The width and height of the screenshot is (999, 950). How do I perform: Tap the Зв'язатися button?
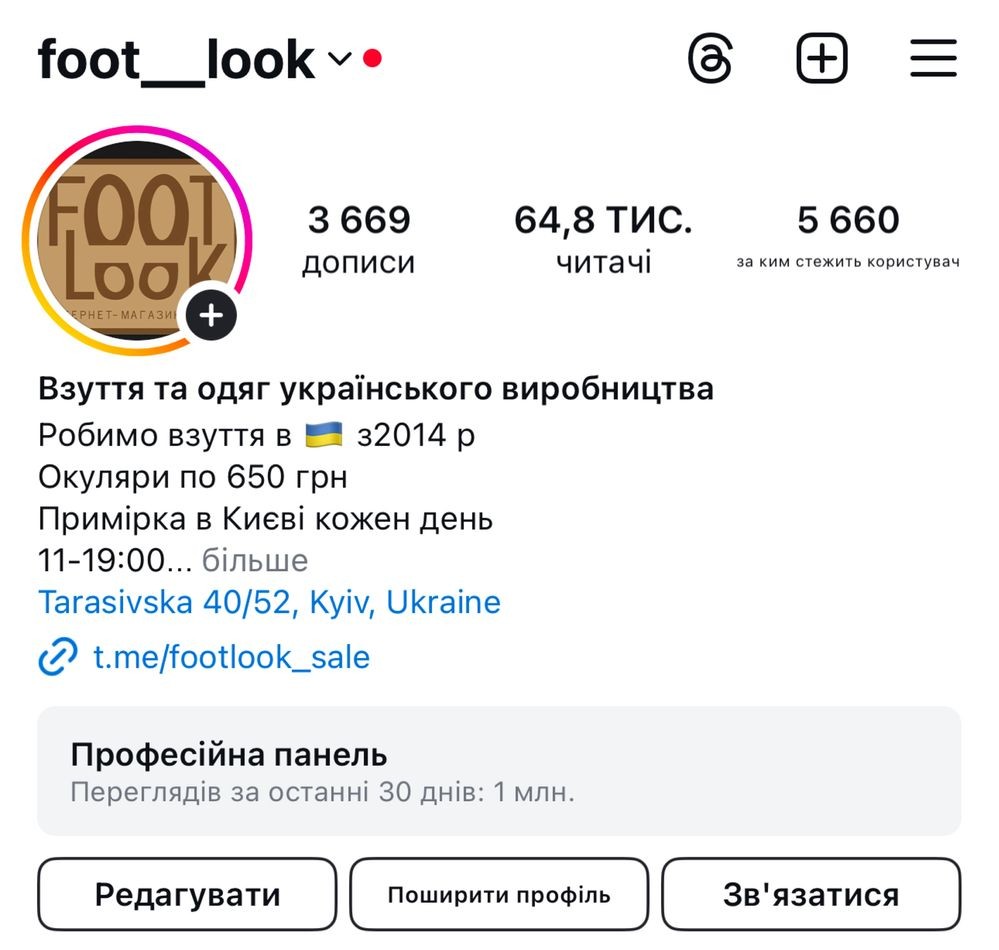click(811, 895)
